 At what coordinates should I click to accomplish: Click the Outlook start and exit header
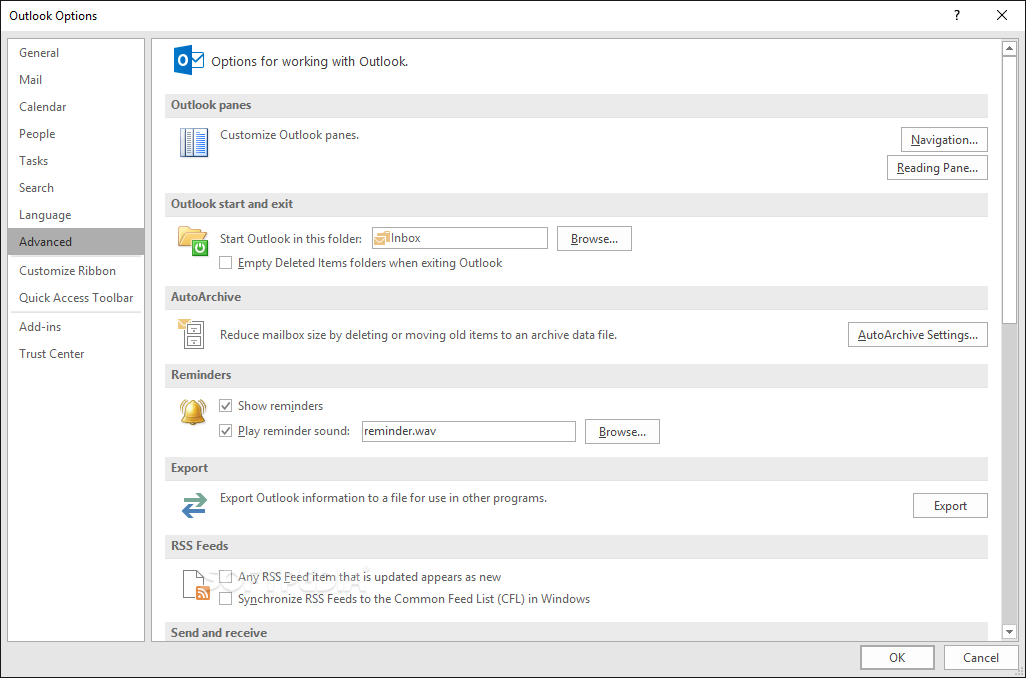coord(576,204)
